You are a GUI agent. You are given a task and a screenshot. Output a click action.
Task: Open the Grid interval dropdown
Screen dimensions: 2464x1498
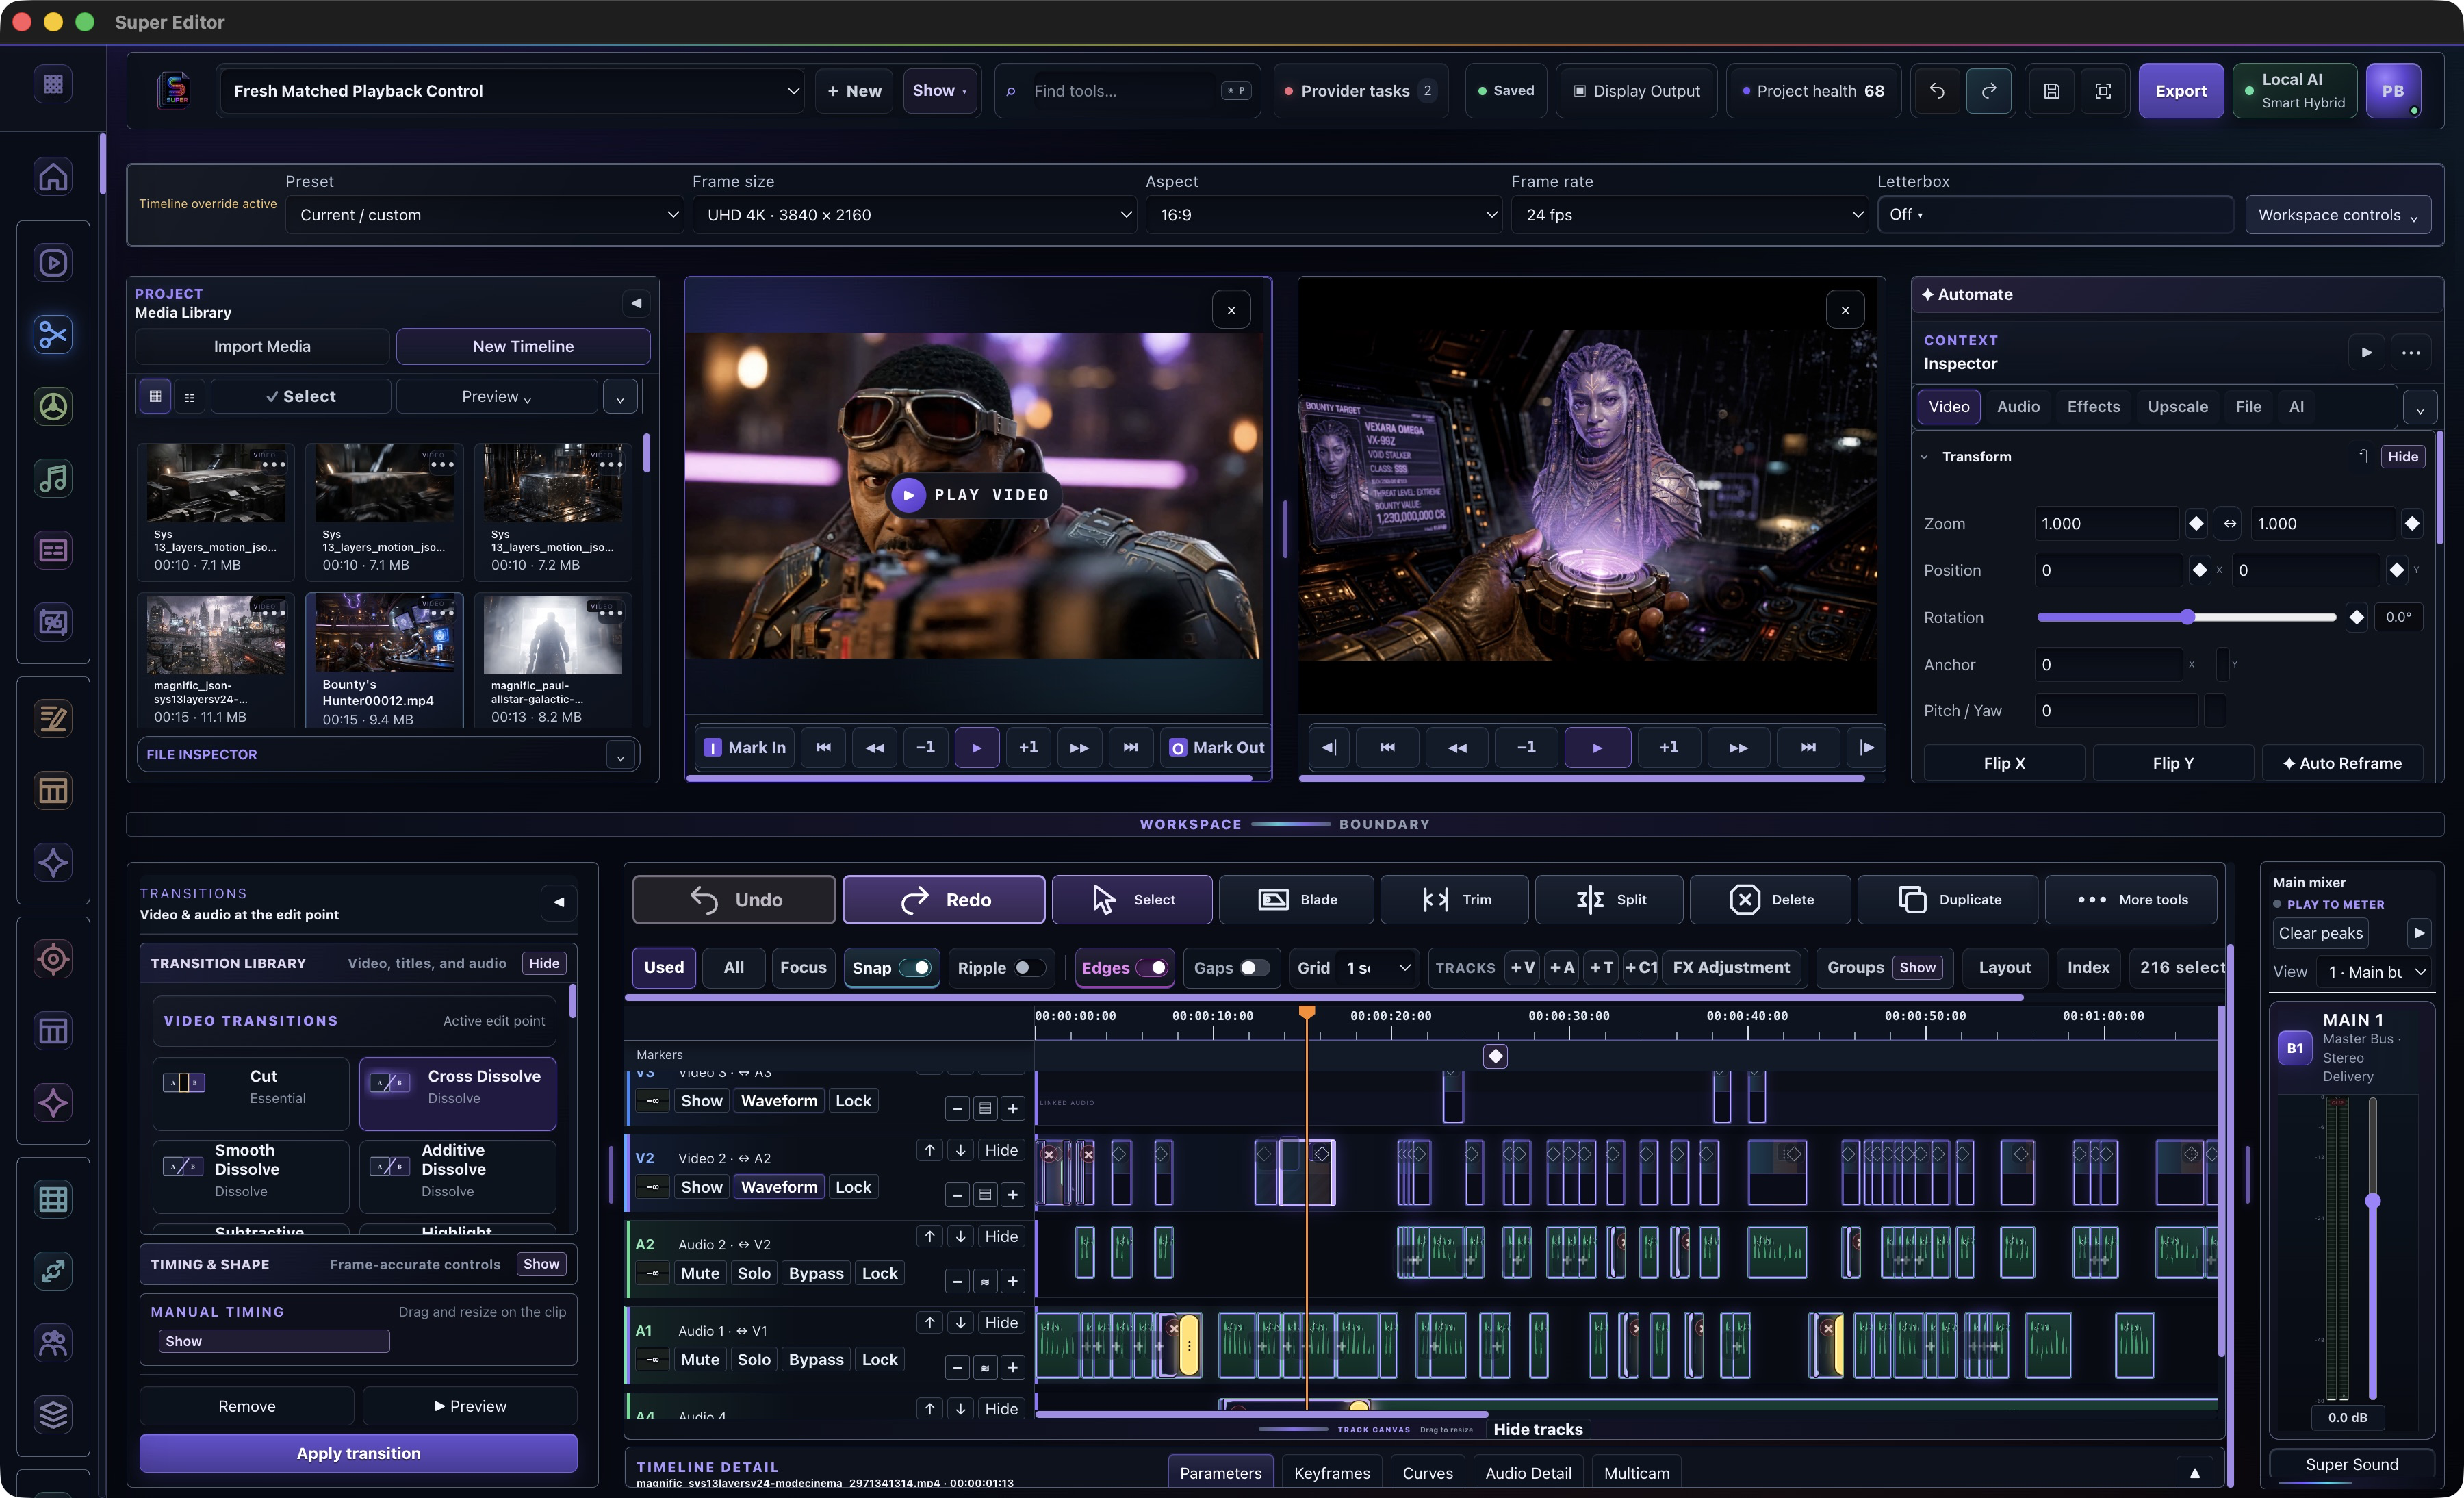(1378, 967)
